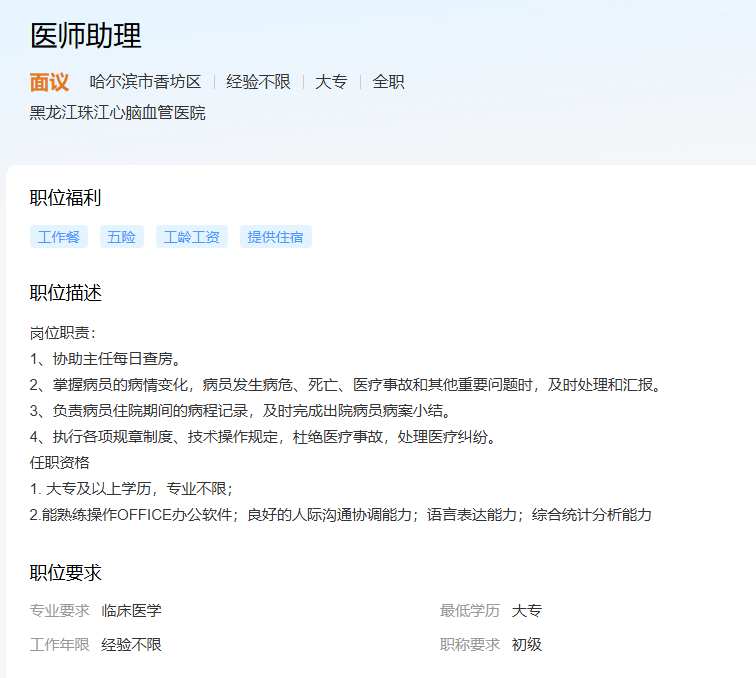Click the 临床医学 value beside 专业要求
This screenshot has height=678, width=756.
pos(131,610)
